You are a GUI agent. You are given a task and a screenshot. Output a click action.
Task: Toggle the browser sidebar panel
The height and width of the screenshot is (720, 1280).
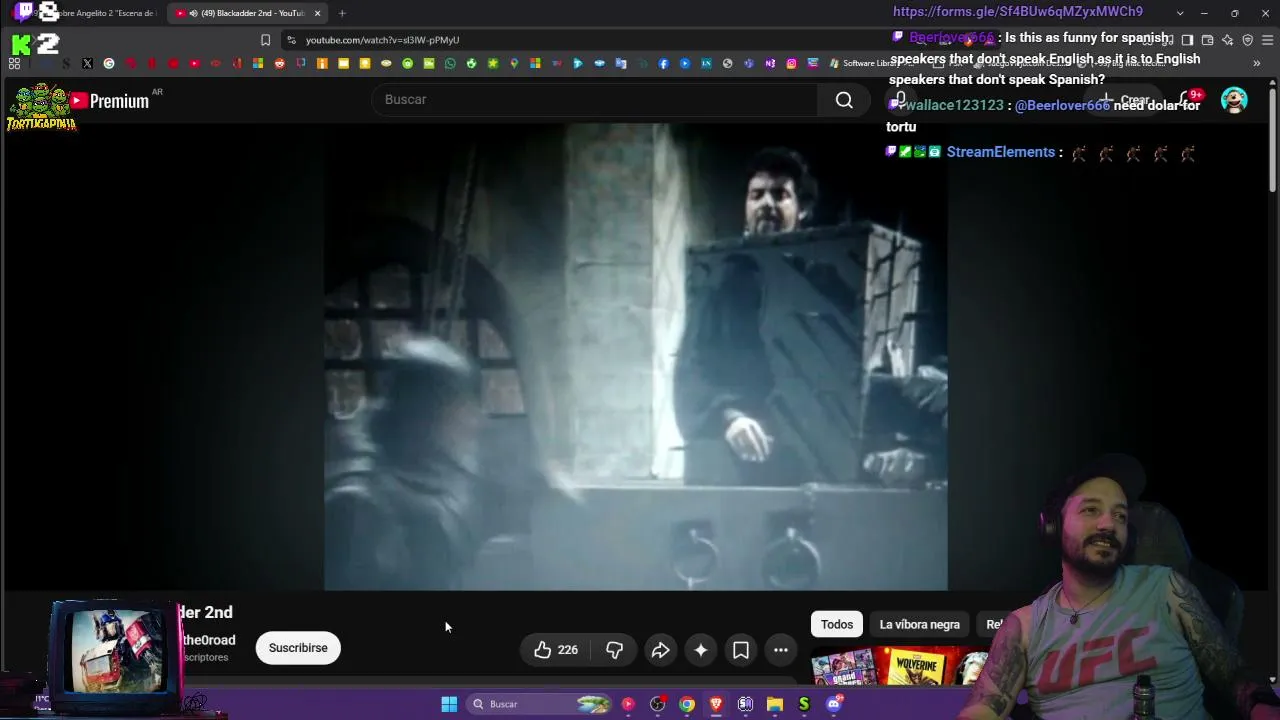coord(1187,40)
